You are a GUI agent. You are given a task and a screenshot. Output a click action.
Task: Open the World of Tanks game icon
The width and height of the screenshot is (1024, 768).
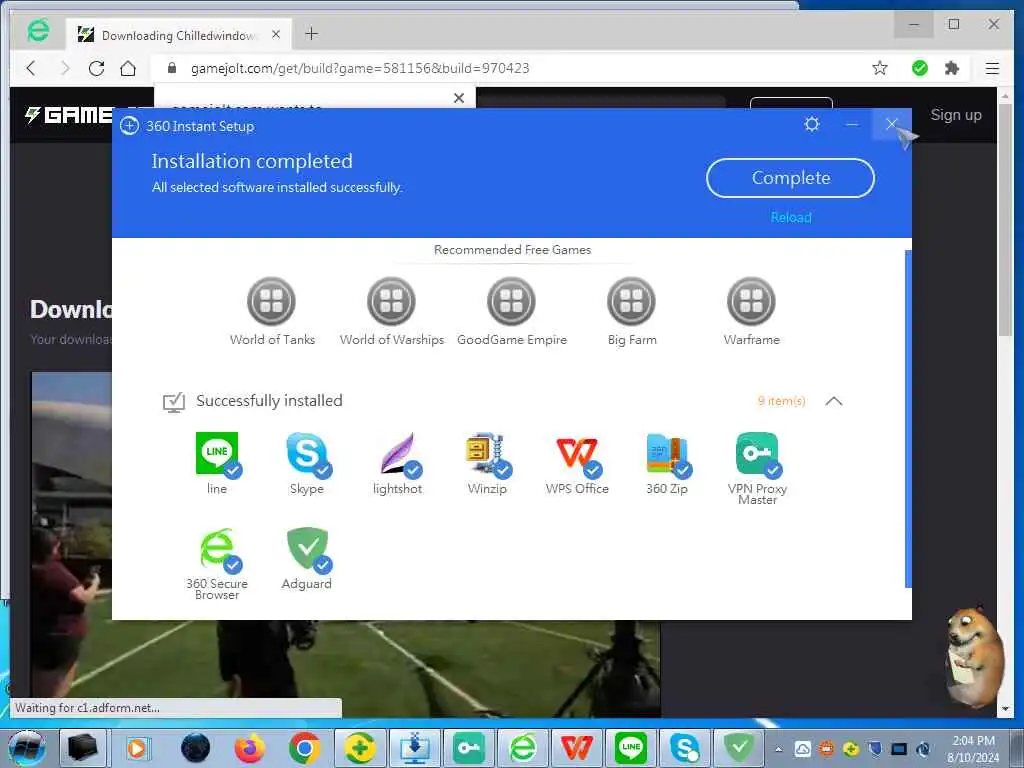click(271, 301)
